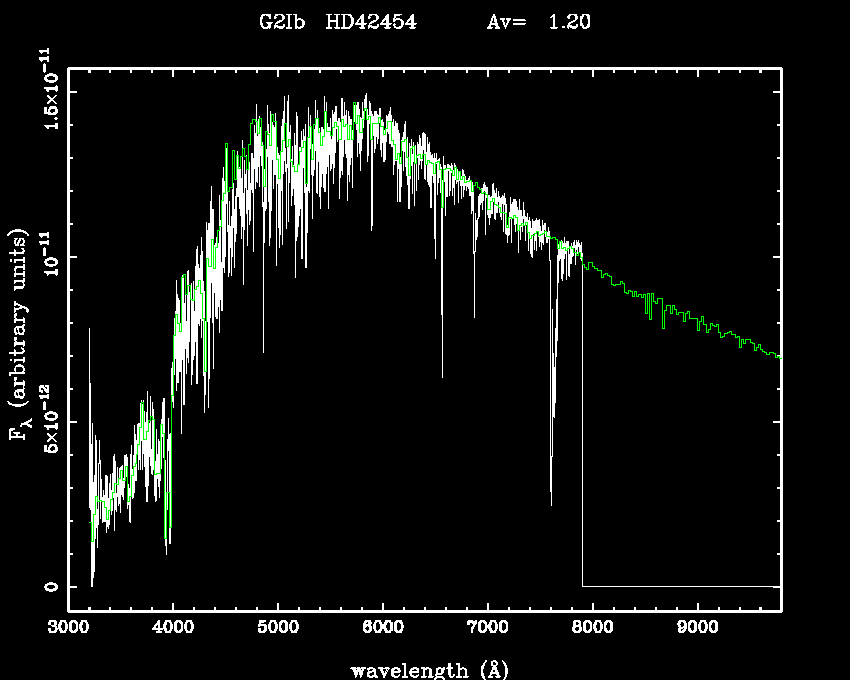Click the 9000 wavelength tick label
Image resolution: width=850 pixels, height=680 pixels.
[697, 628]
